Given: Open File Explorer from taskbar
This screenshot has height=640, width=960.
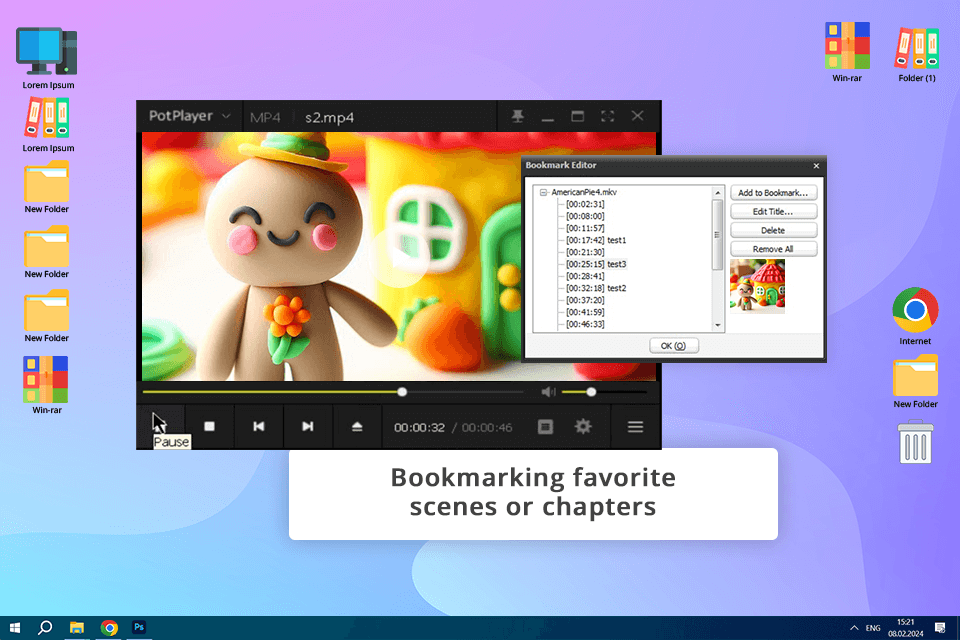Looking at the screenshot, I should [77, 628].
